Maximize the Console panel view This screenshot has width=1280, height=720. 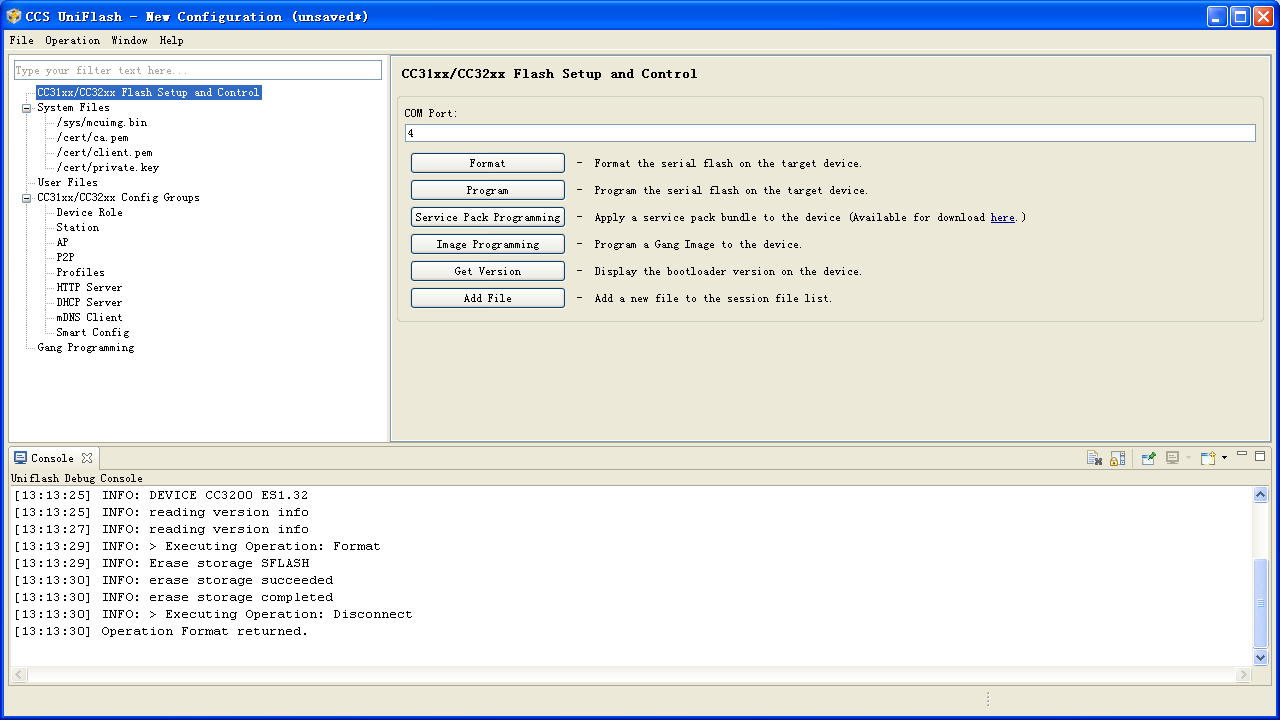coord(1260,455)
